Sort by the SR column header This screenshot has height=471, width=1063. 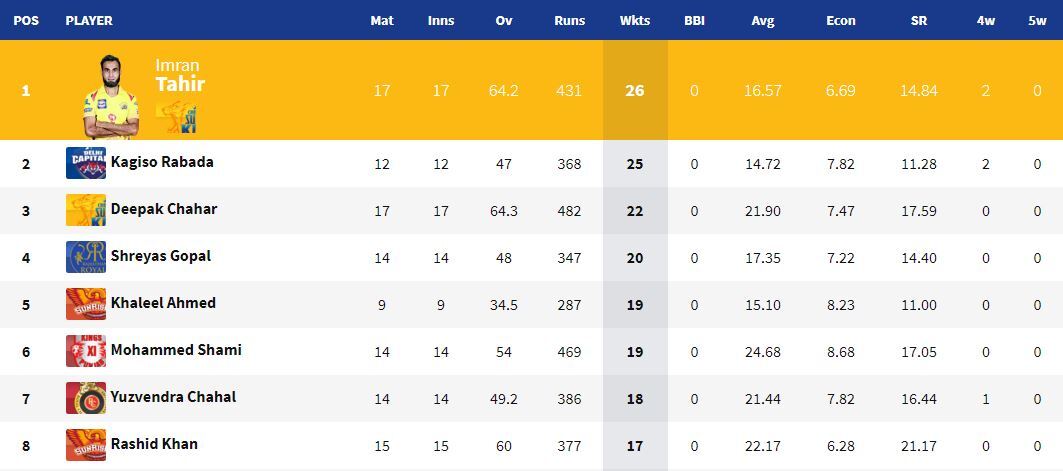(919, 20)
